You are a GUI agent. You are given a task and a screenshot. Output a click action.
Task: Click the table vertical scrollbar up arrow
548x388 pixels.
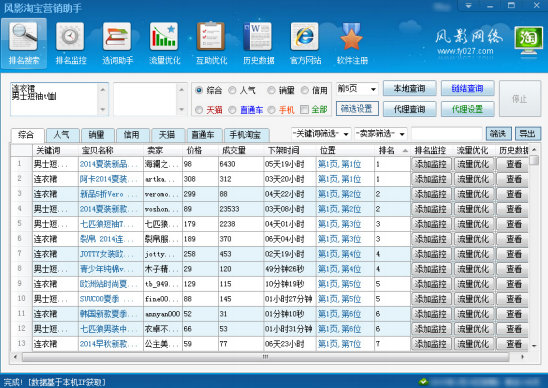534,150
